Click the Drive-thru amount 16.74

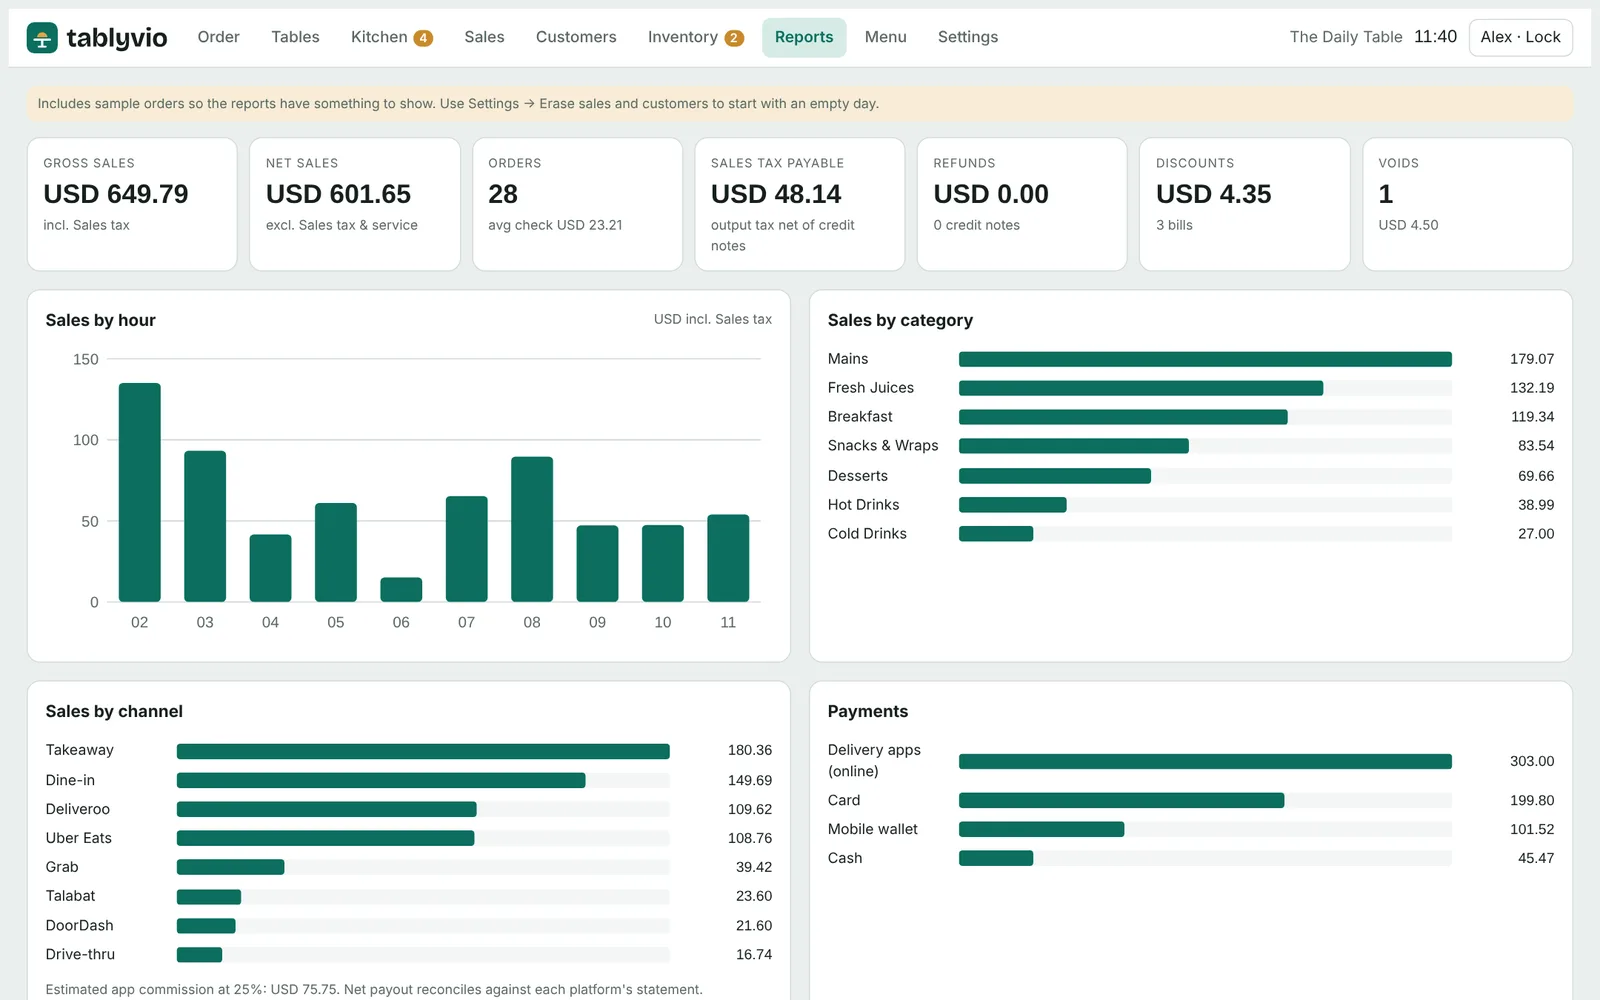(x=754, y=955)
